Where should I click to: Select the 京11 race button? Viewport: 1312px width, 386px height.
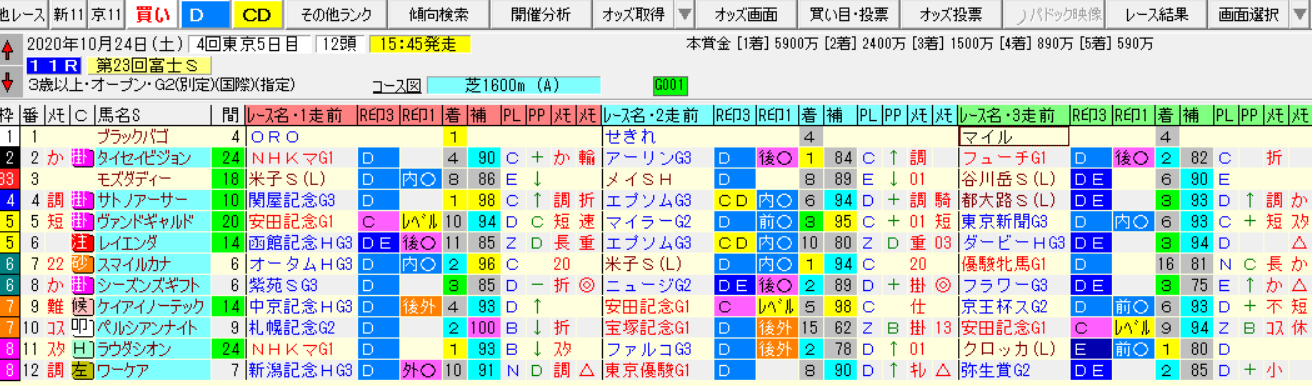coord(107,14)
